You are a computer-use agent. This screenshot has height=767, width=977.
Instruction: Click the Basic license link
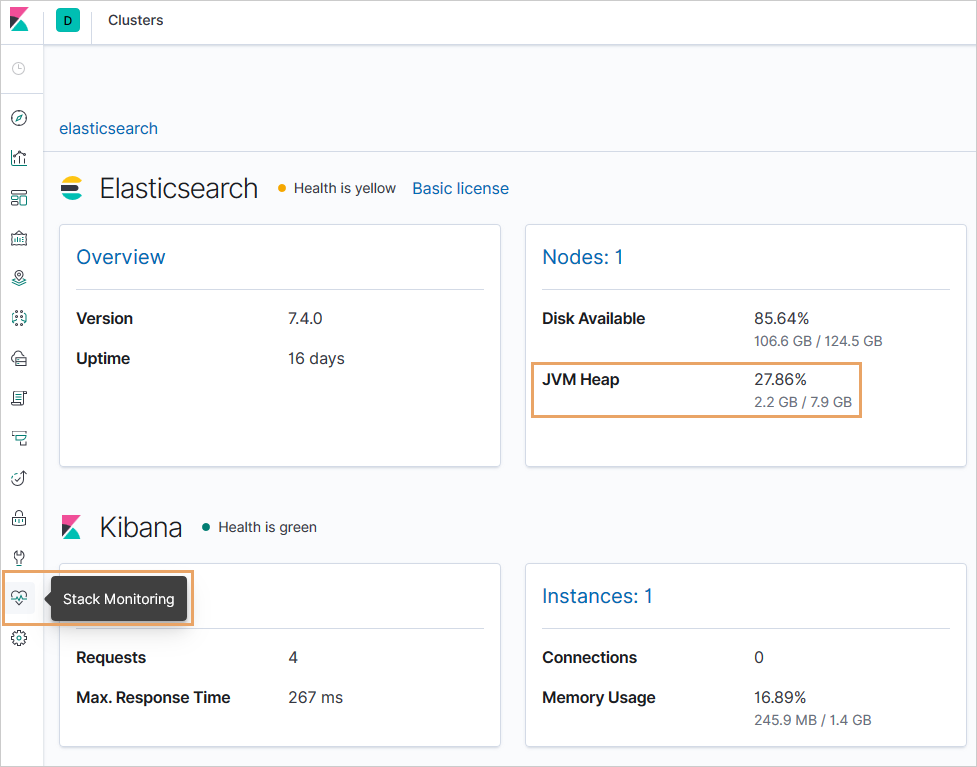click(460, 188)
